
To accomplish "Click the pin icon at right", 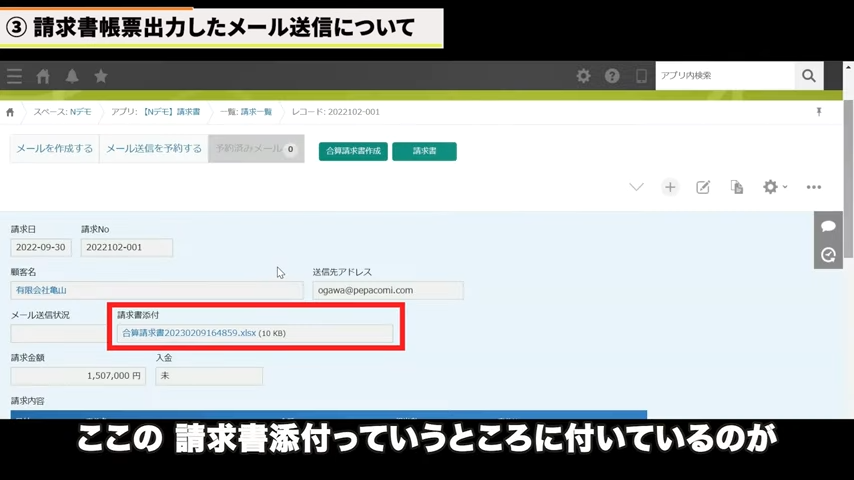I will pyautogui.click(x=819, y=112).
